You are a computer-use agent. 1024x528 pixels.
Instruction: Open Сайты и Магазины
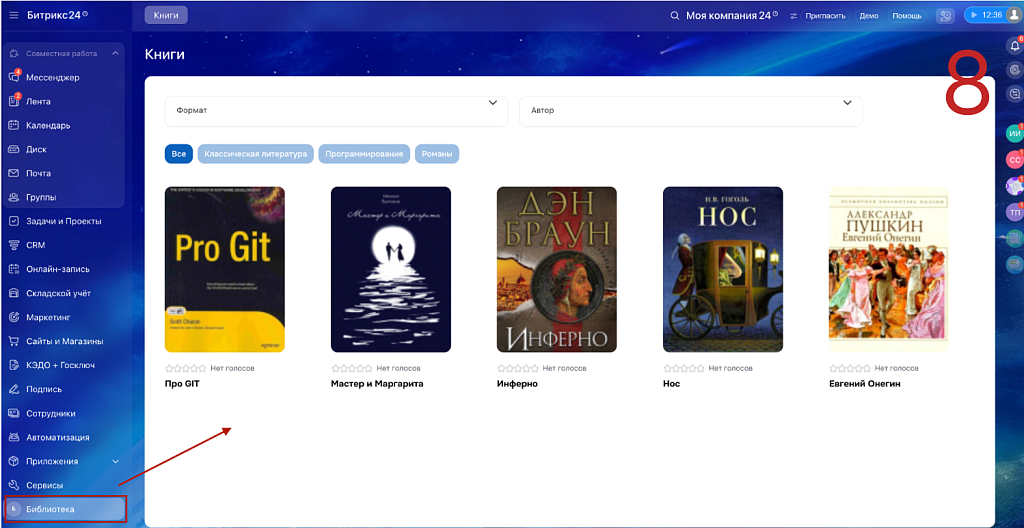point(64,341)
